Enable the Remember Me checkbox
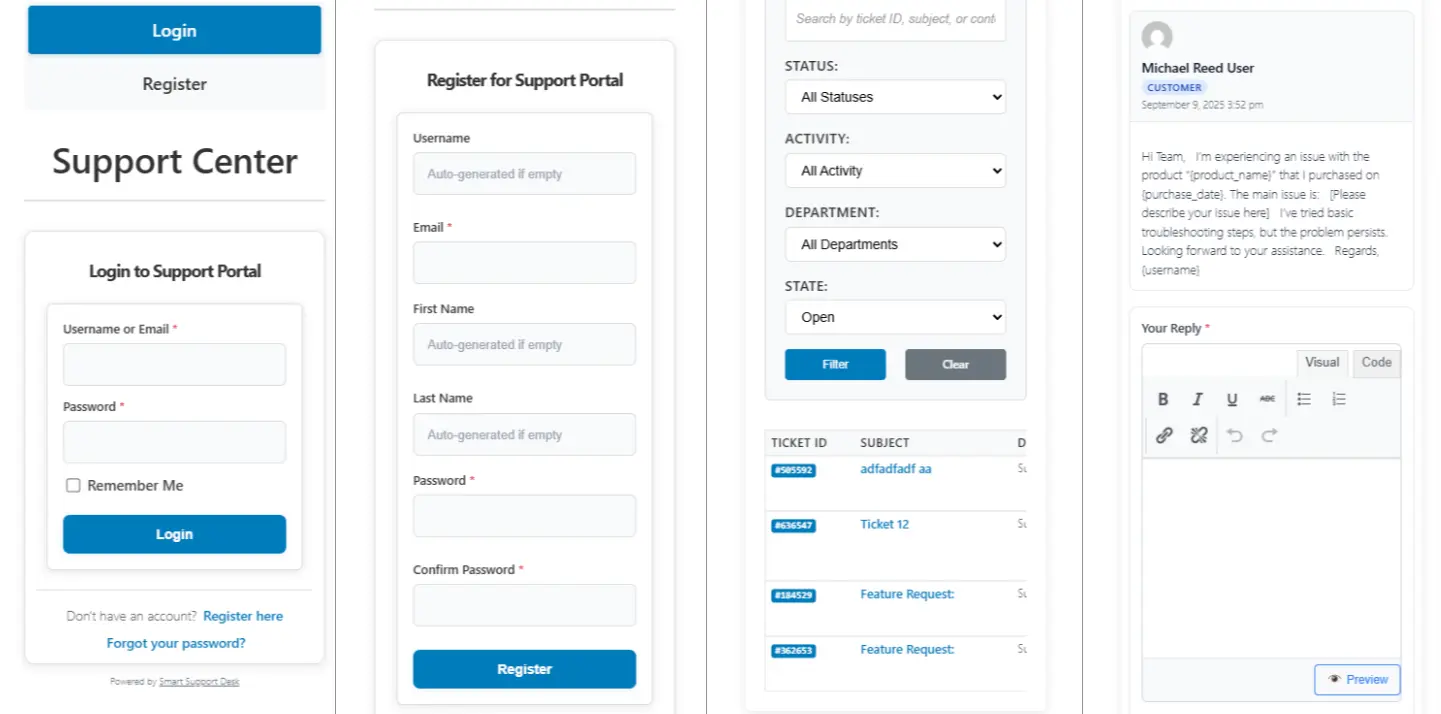The width and height of the screenshot is (1441, 714). click(x=73, y=485)
